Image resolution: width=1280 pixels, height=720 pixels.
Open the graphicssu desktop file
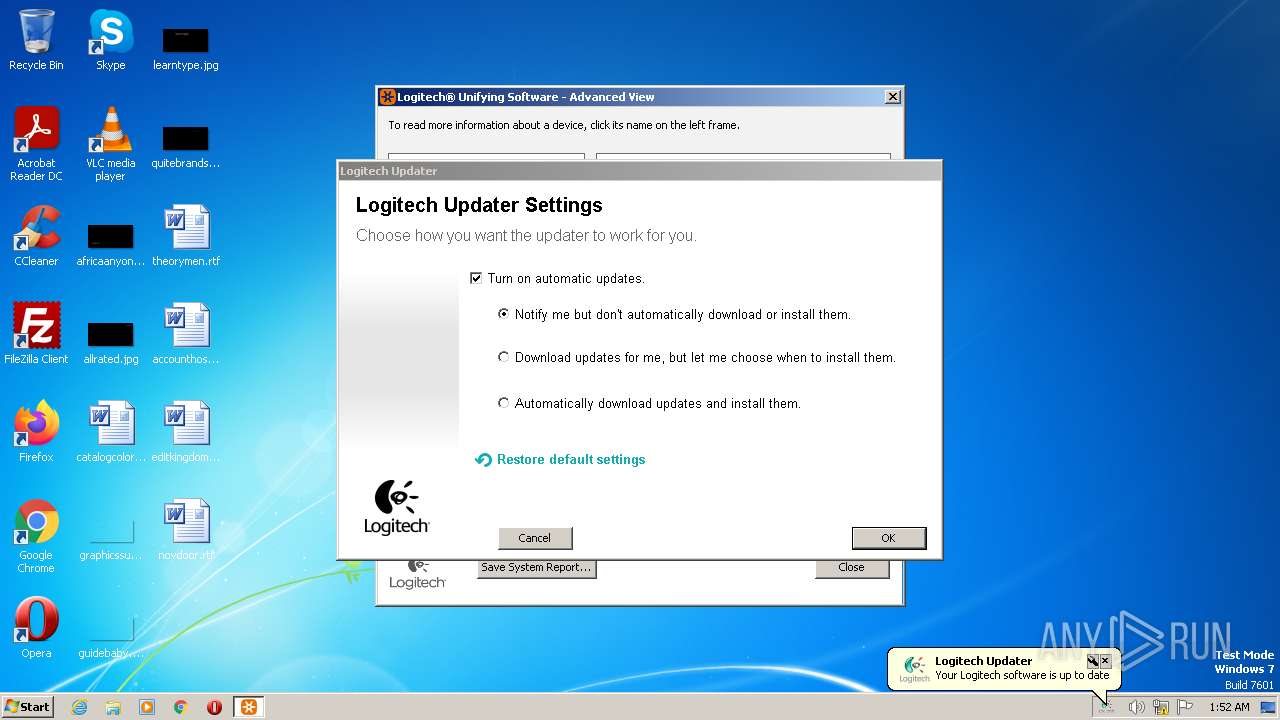[111, 538]
